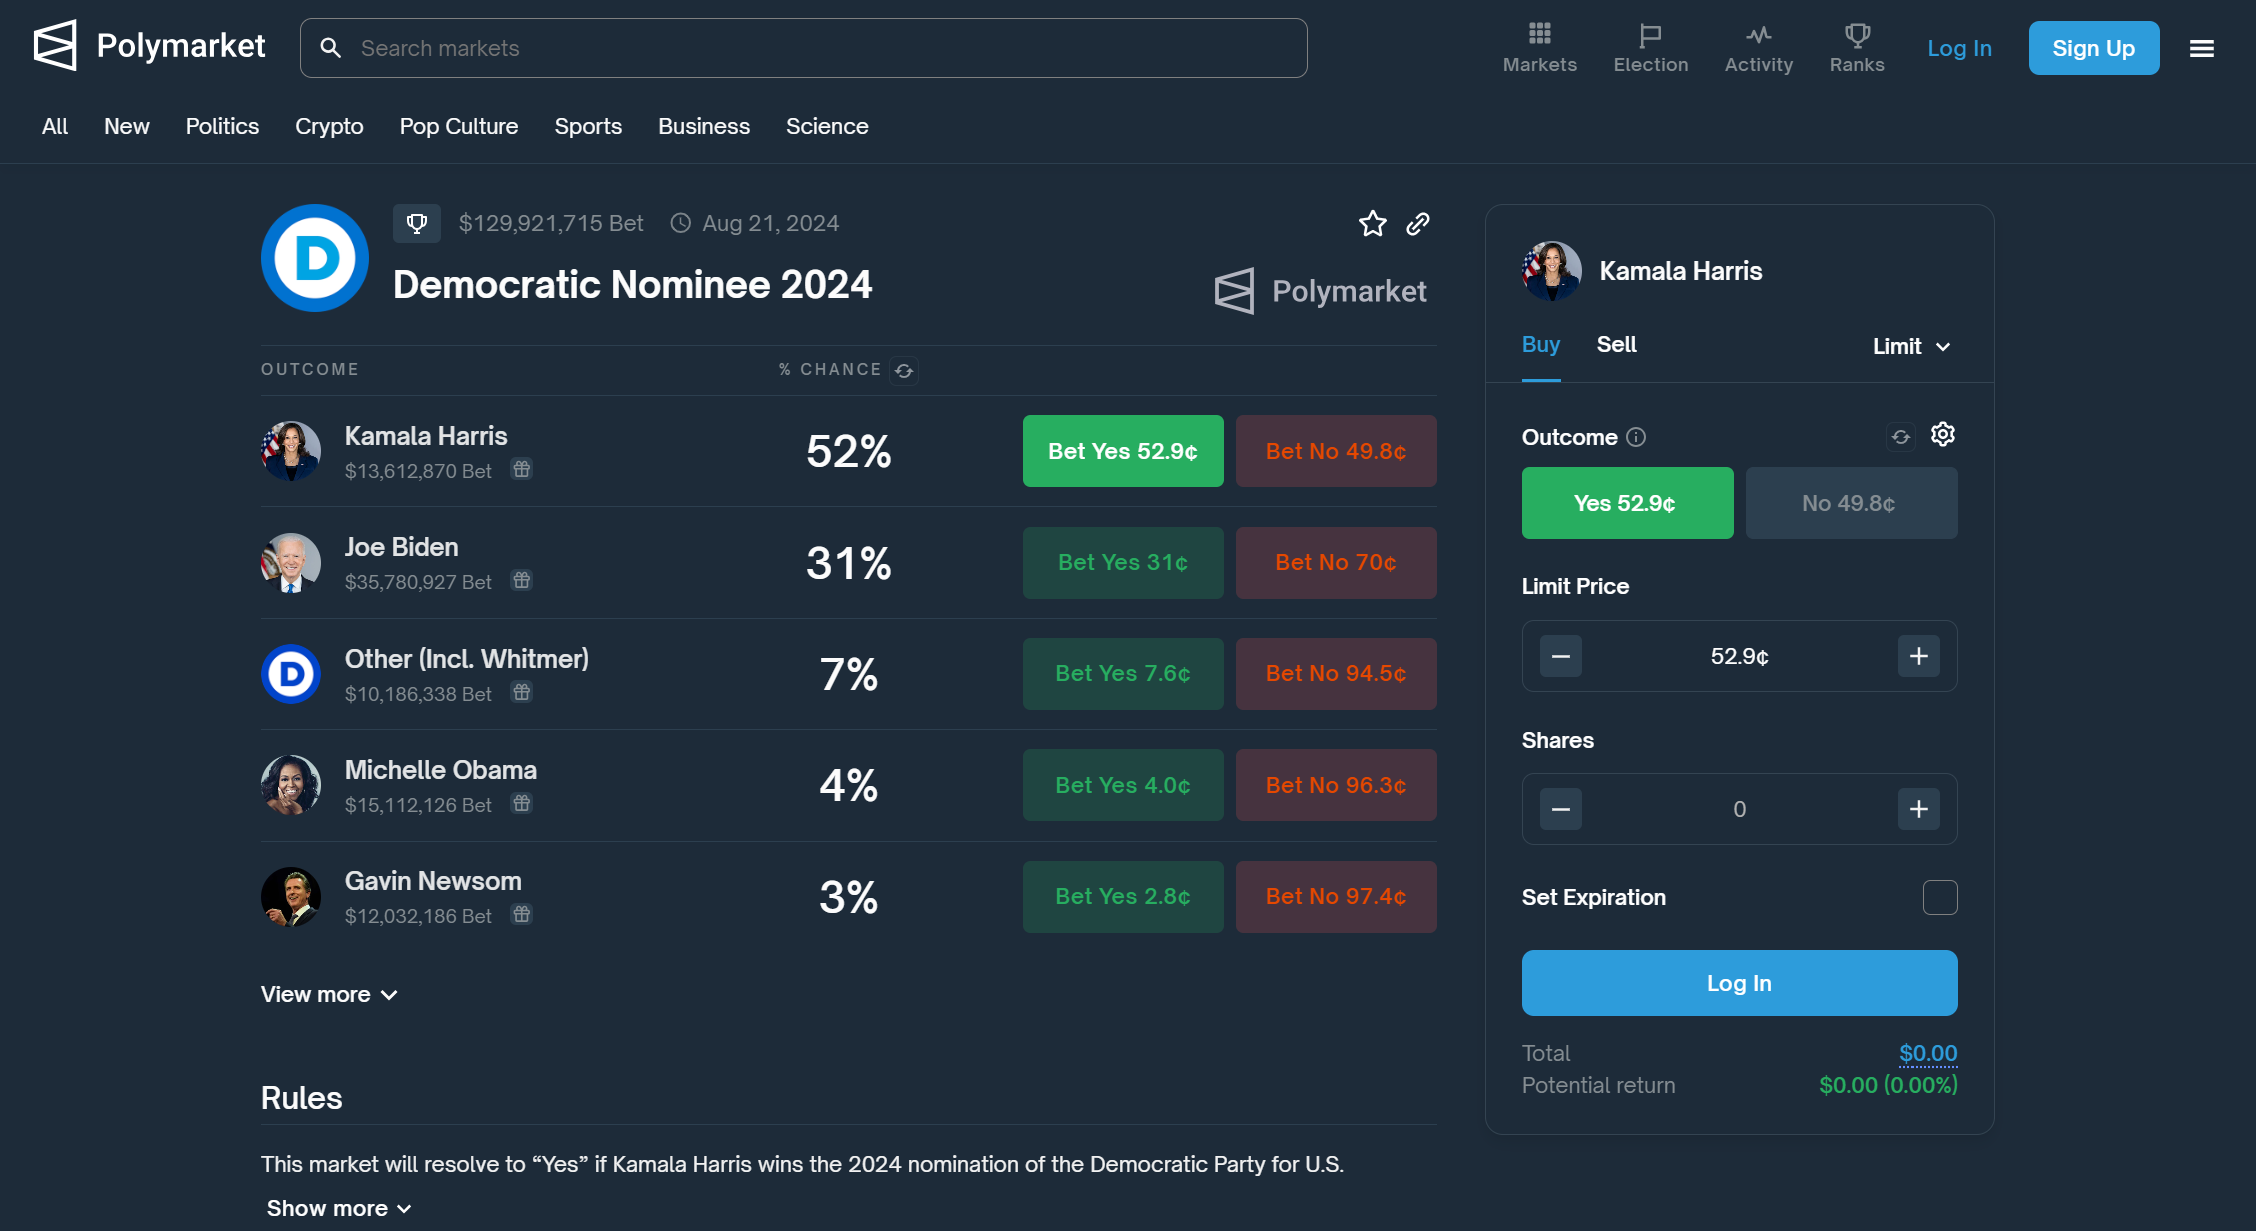Click the $0.00 total amount link
The image size is (2256, 1231).
click(x=1928, y=1053)
